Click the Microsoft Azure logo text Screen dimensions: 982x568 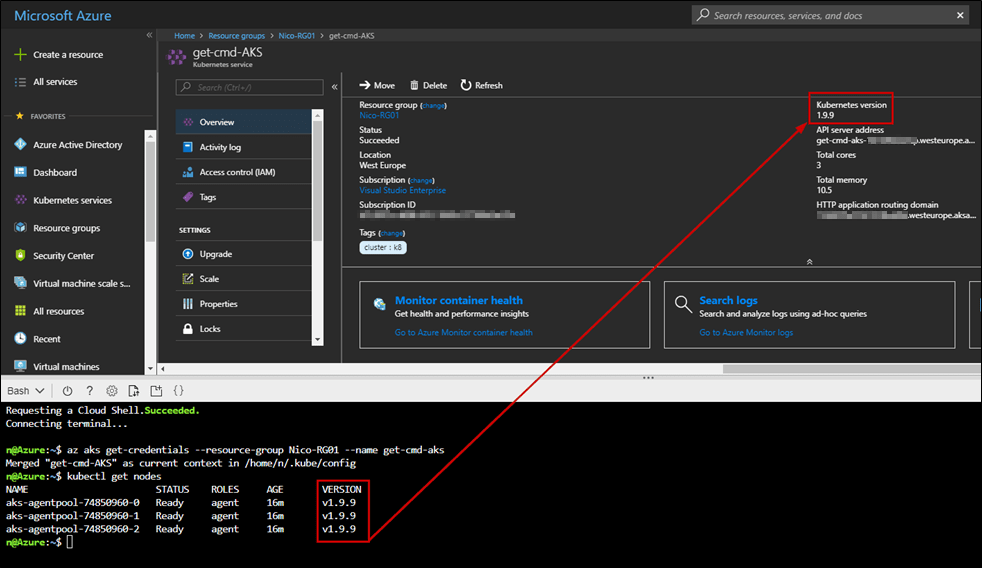pyautogui.click(x=63, y=16)
